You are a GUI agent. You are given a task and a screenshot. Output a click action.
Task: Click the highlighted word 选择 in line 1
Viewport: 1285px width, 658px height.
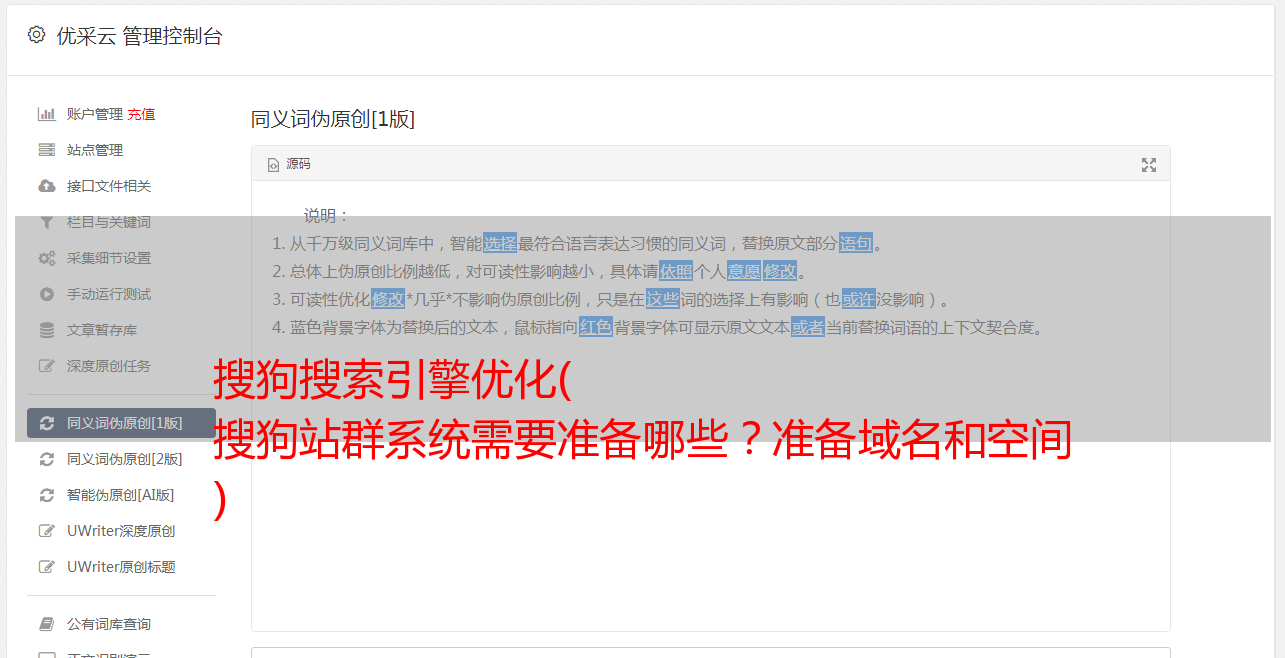pyautogui.click(x=500, y=243)
